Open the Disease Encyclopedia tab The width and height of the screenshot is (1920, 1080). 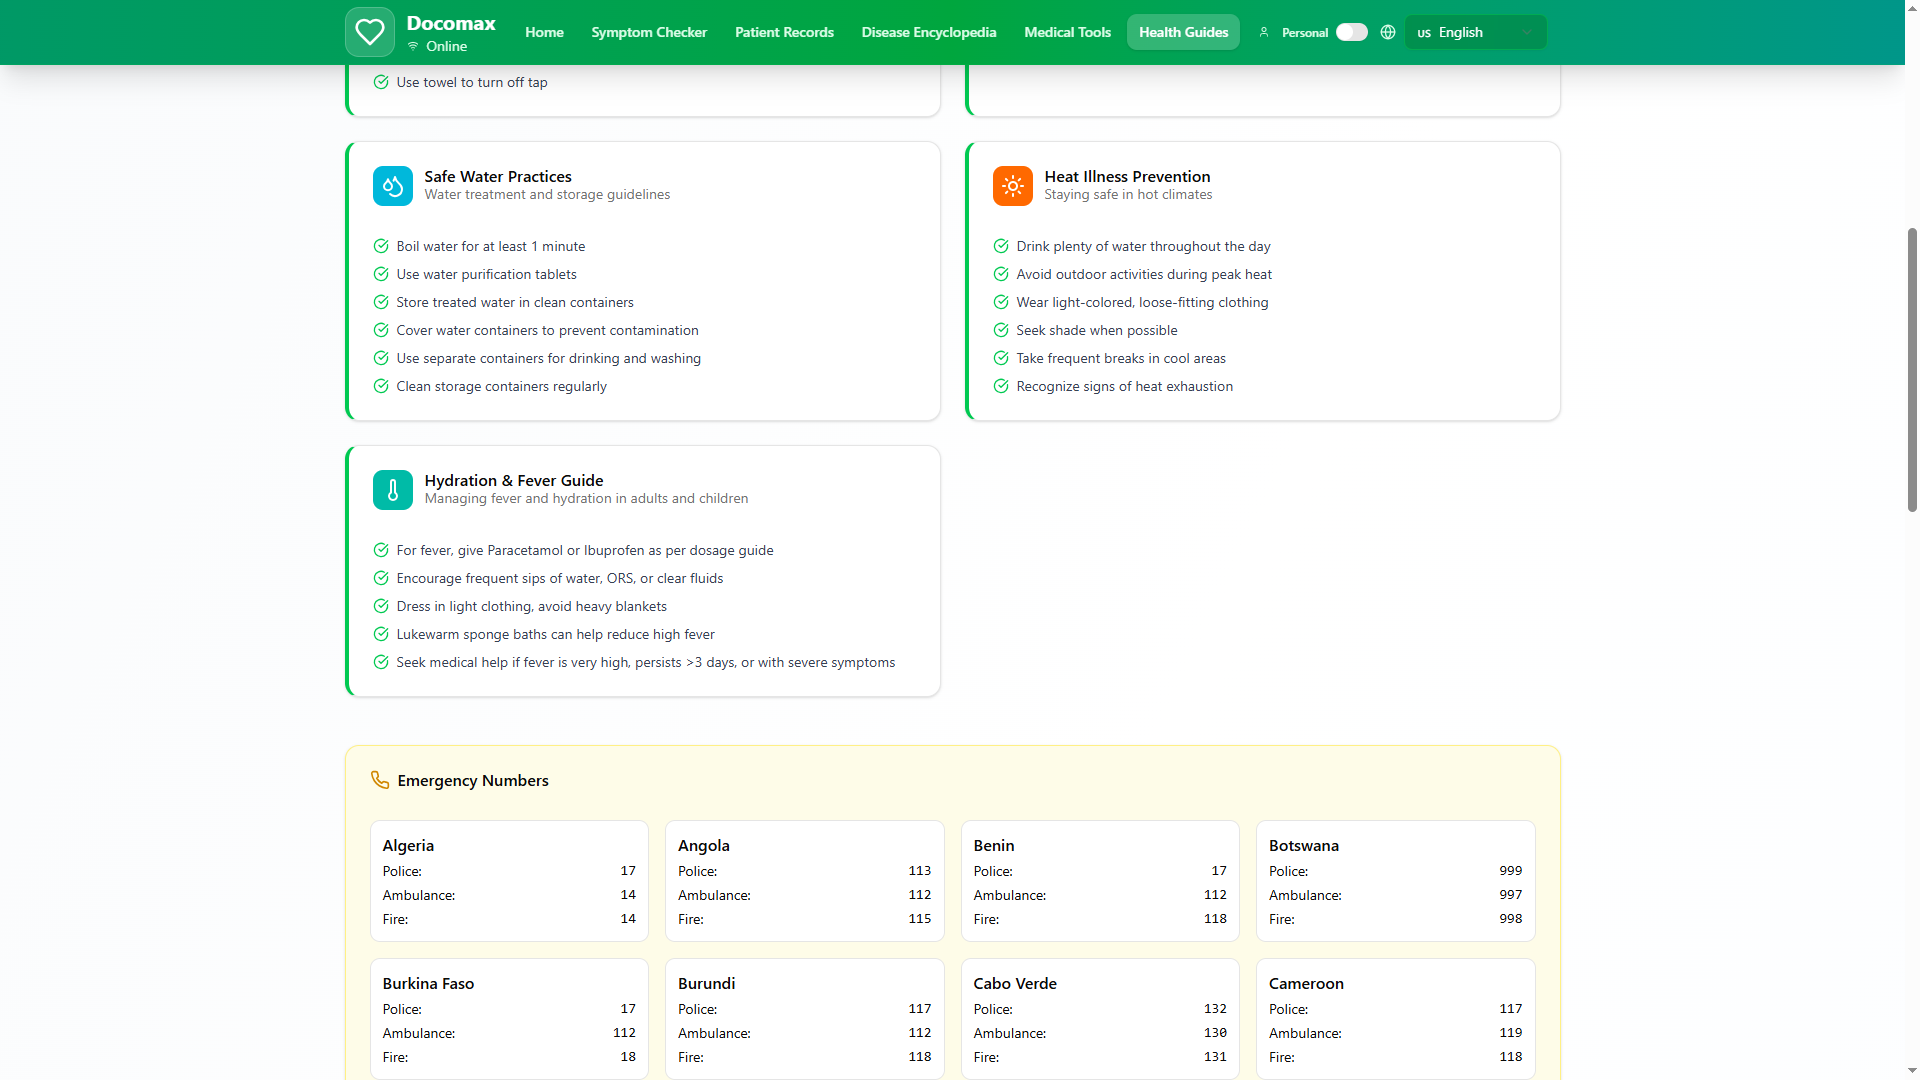928,32
